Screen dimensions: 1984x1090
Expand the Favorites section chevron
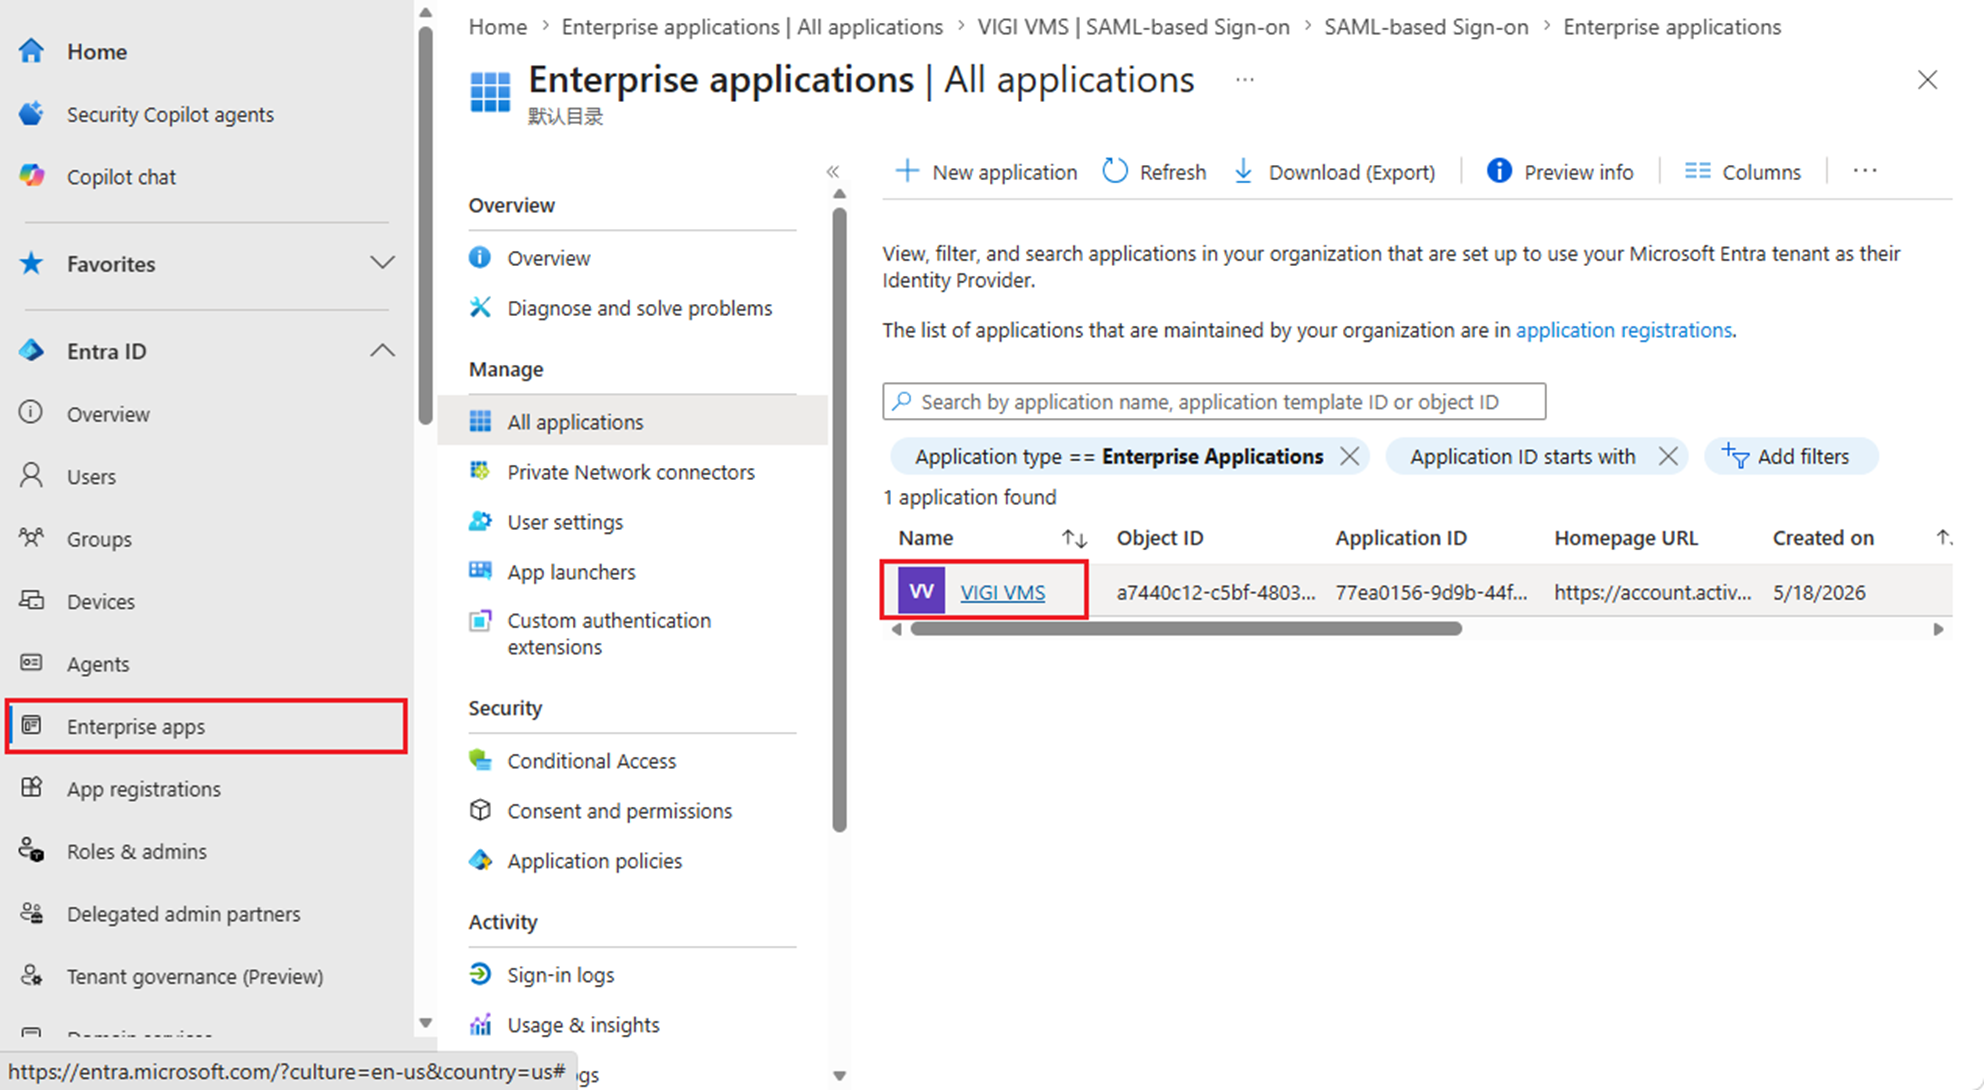[x=382, y=263]
